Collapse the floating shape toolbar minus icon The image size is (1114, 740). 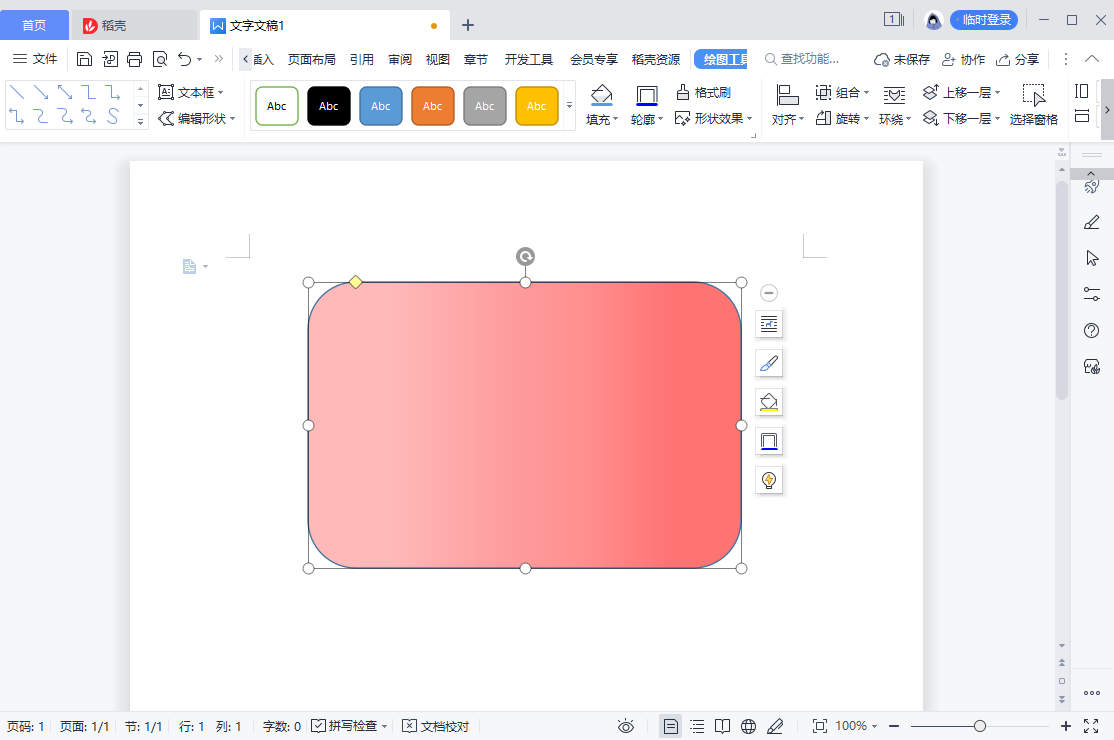[x=769, y=293]
